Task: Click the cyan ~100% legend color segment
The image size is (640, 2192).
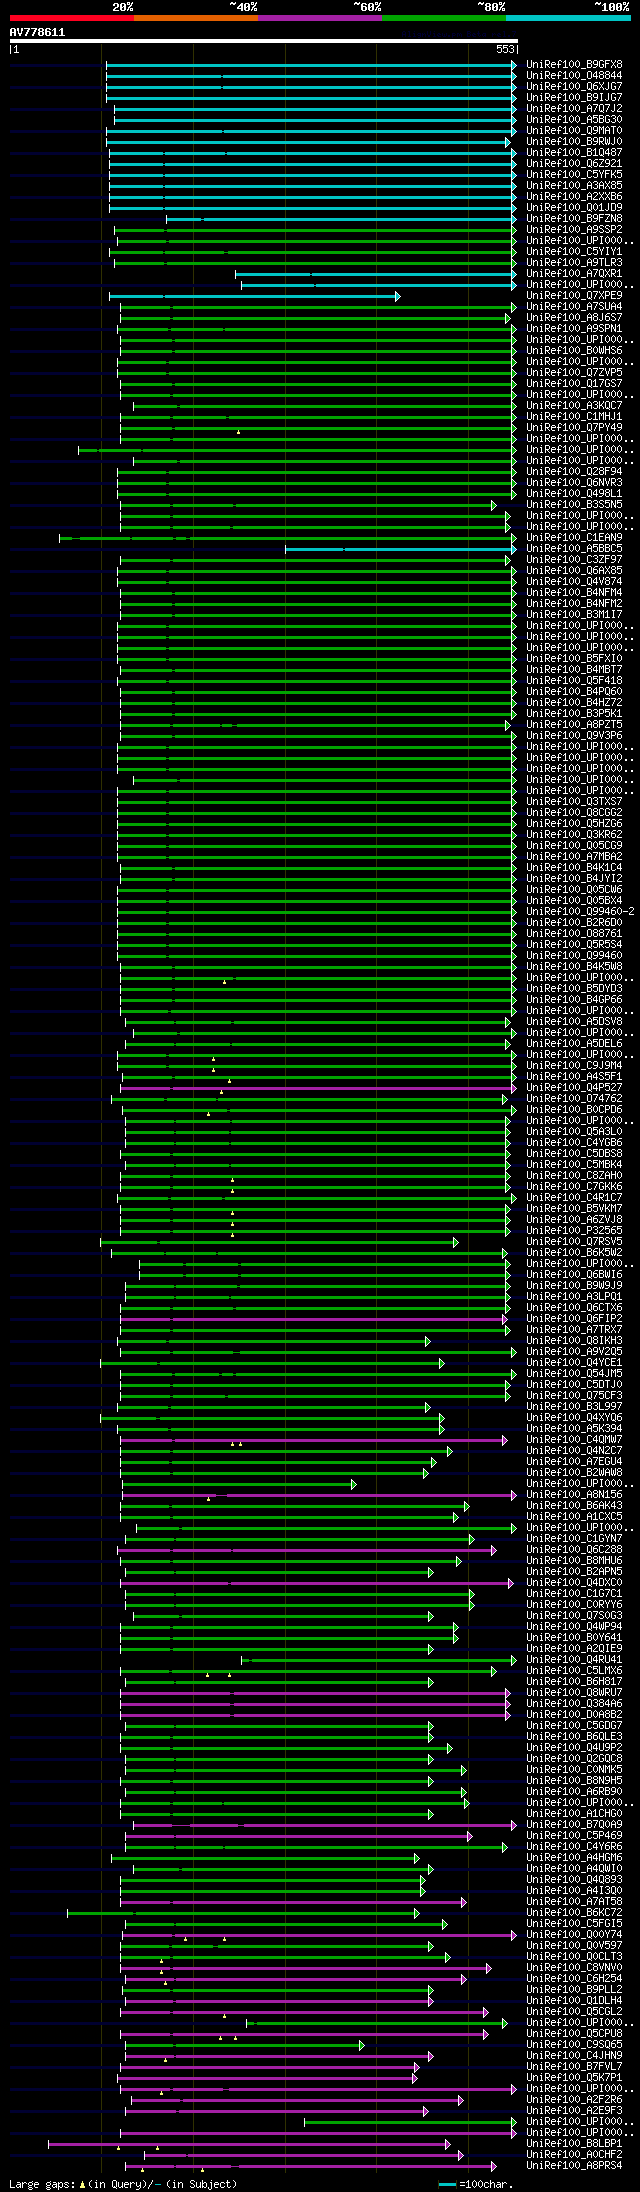Action: point(567,18)
